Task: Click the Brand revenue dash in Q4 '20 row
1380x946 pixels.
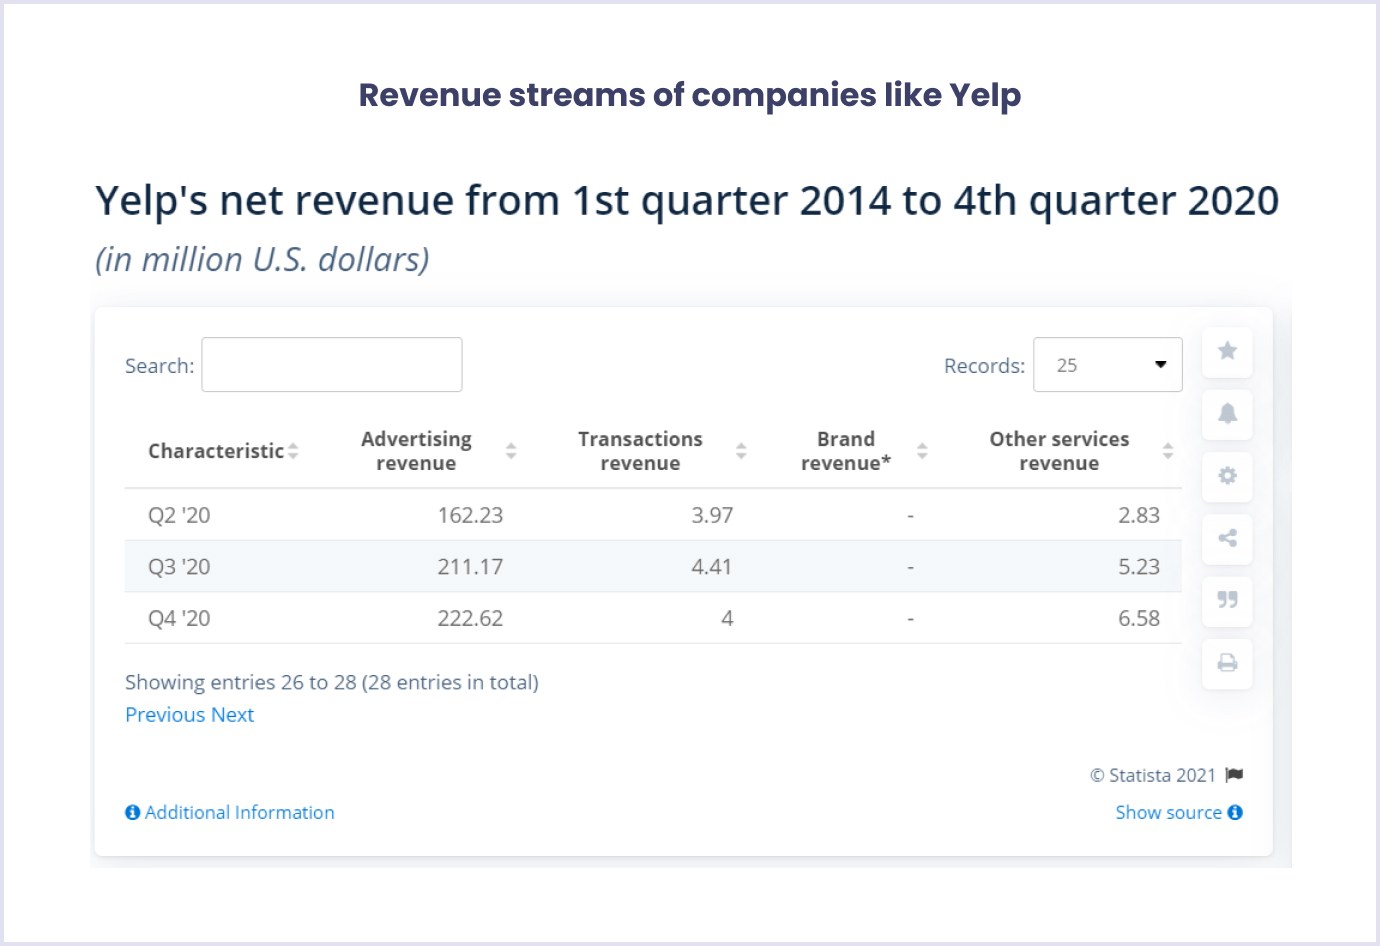Action: (x=910, y=620)
